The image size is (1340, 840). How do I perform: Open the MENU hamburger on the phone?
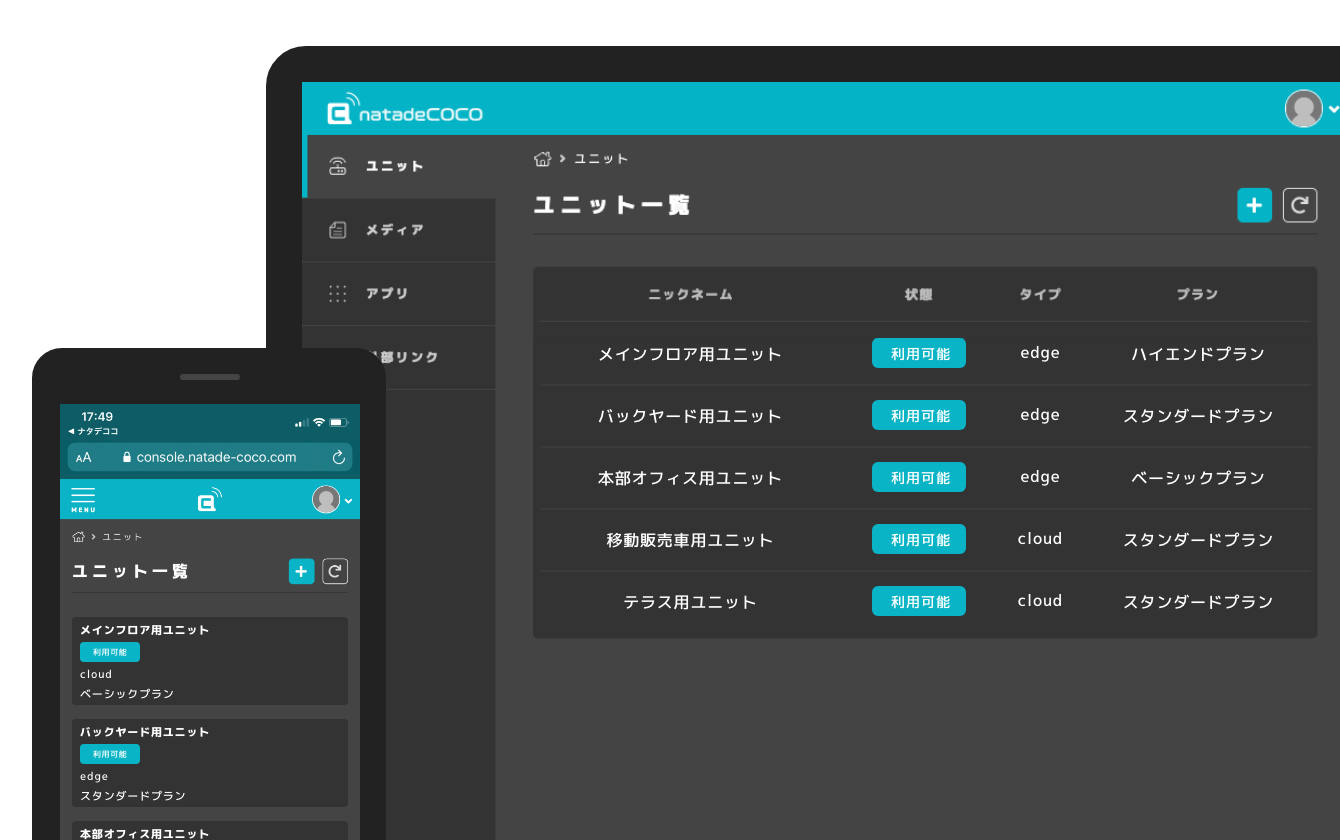click(x=83, y=500)
